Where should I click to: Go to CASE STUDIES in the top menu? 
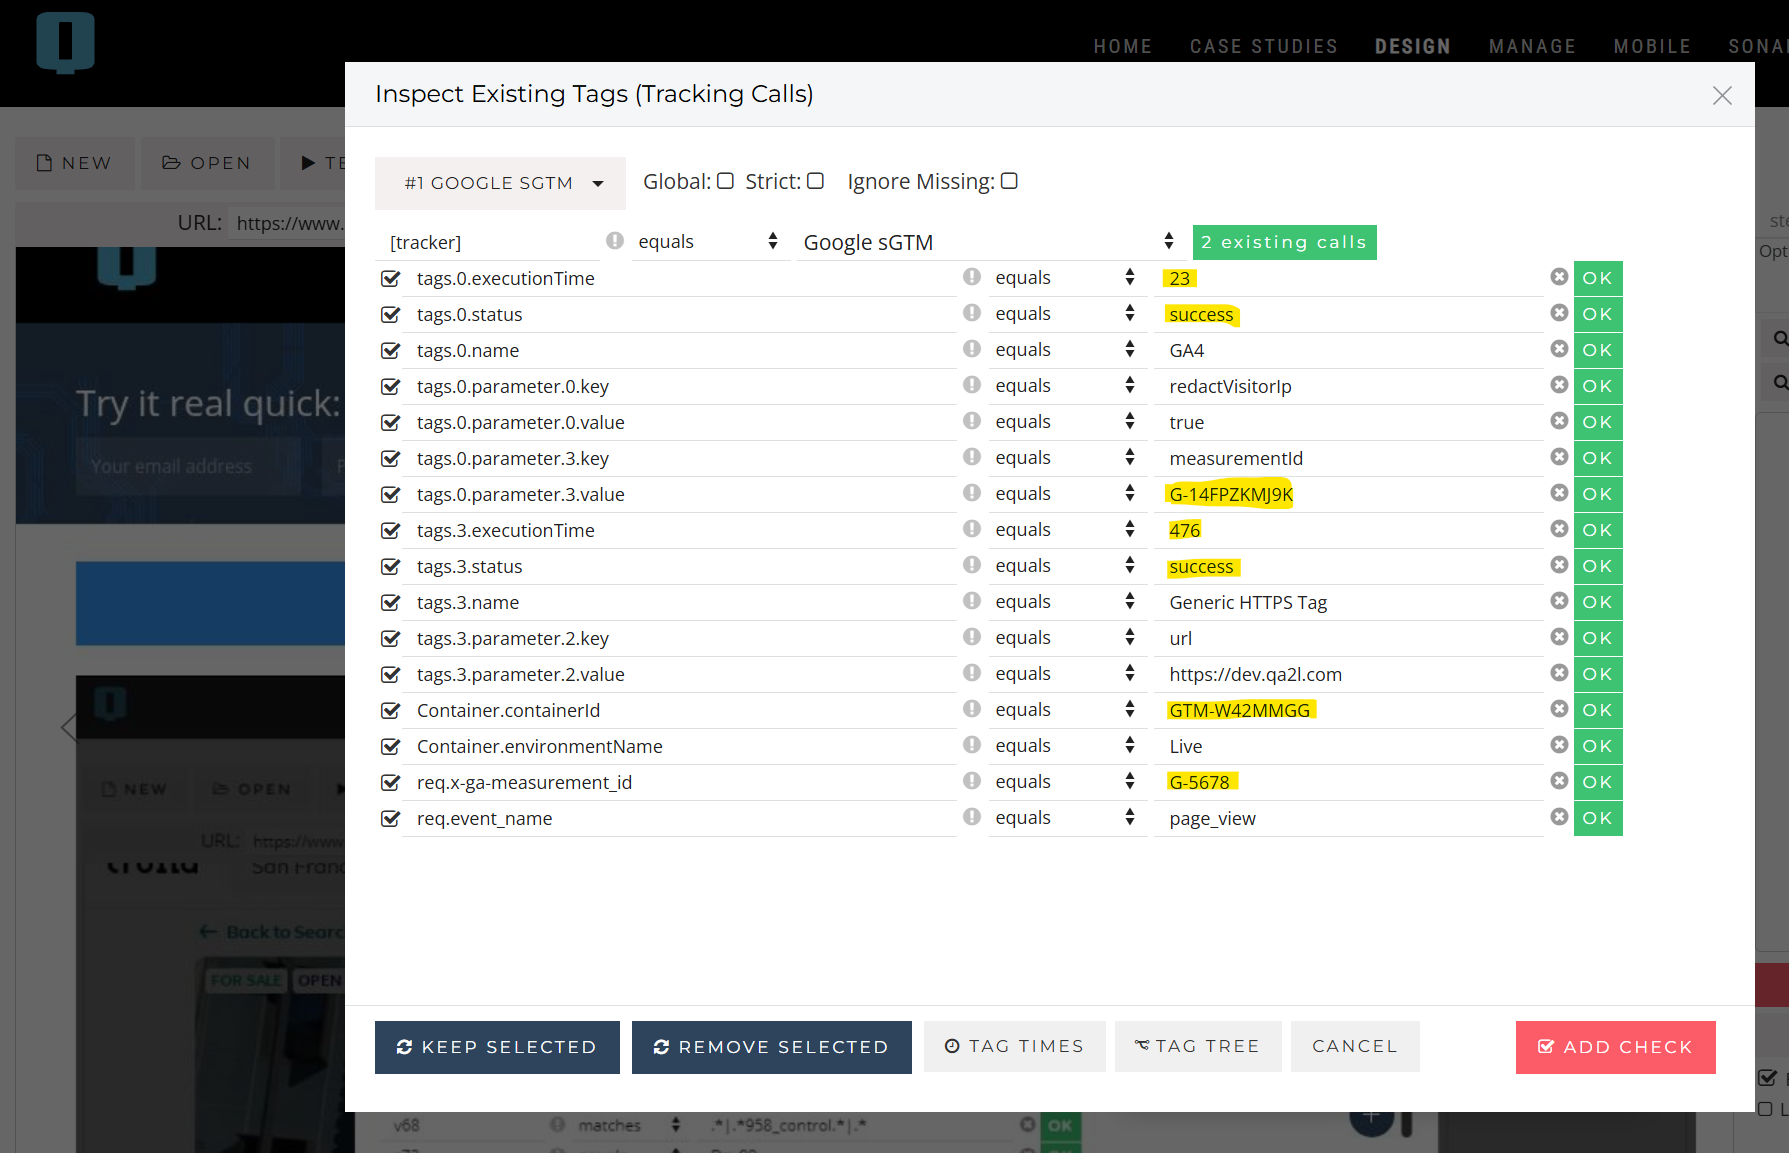(1263, 46)
